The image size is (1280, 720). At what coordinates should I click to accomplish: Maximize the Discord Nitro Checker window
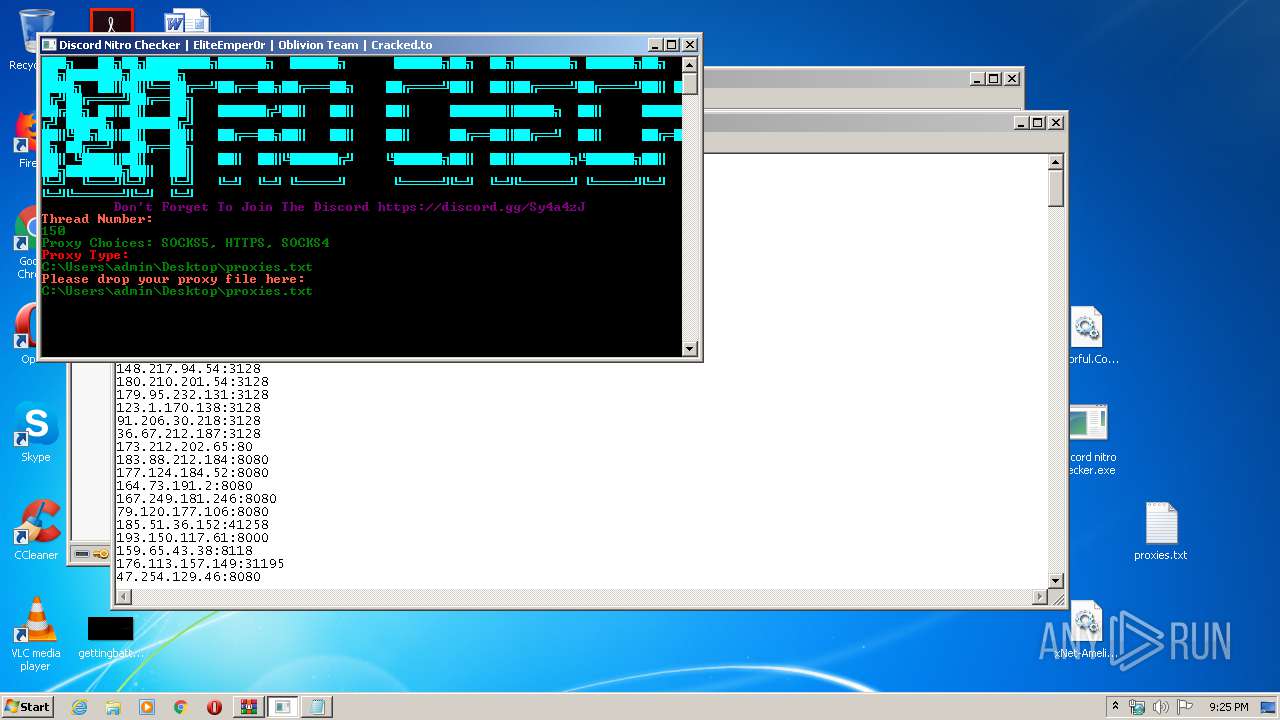click(x=671, y=45)
